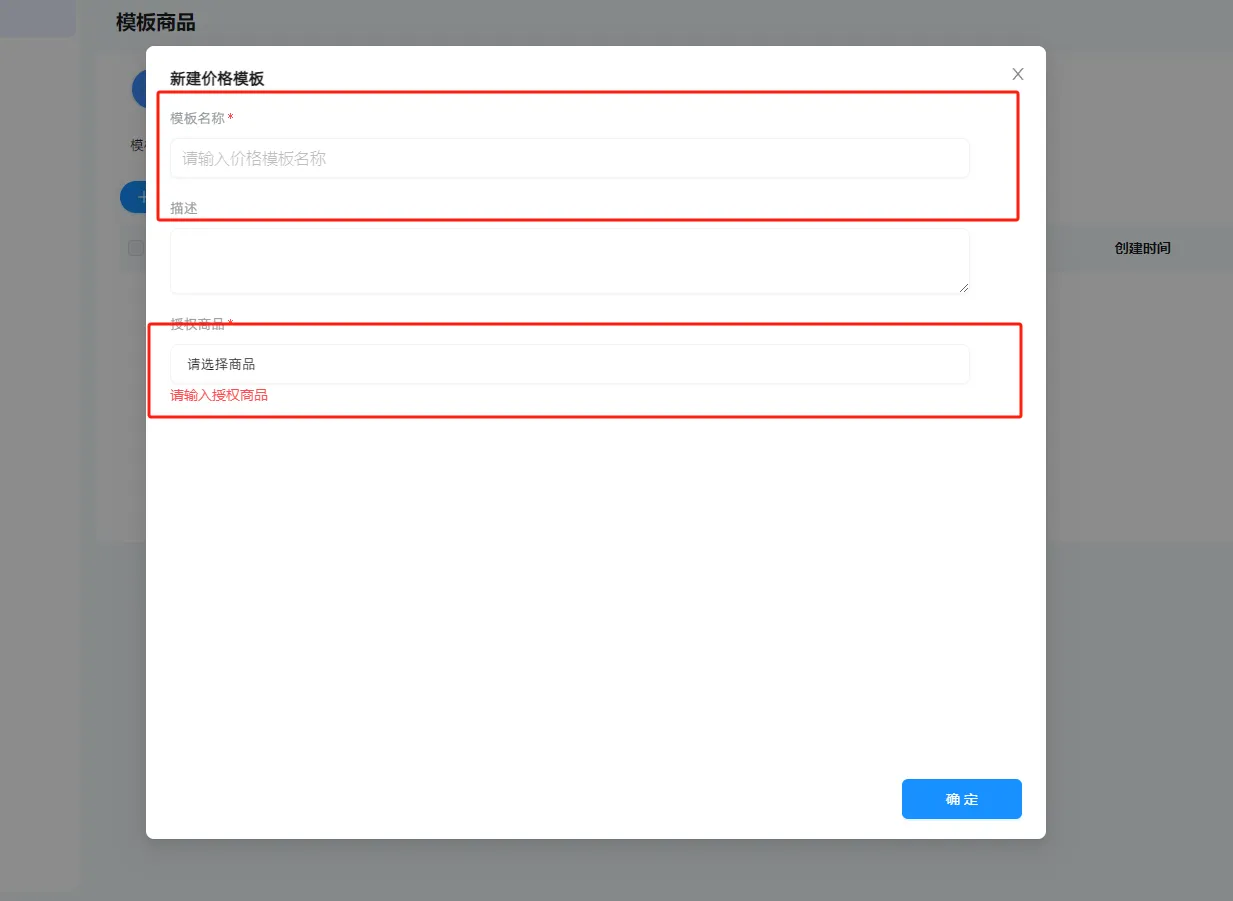Dismiss the dialog with the X close icon
The height and width of the screenshot is (901, 1233).
click(x=1017, y=74)
